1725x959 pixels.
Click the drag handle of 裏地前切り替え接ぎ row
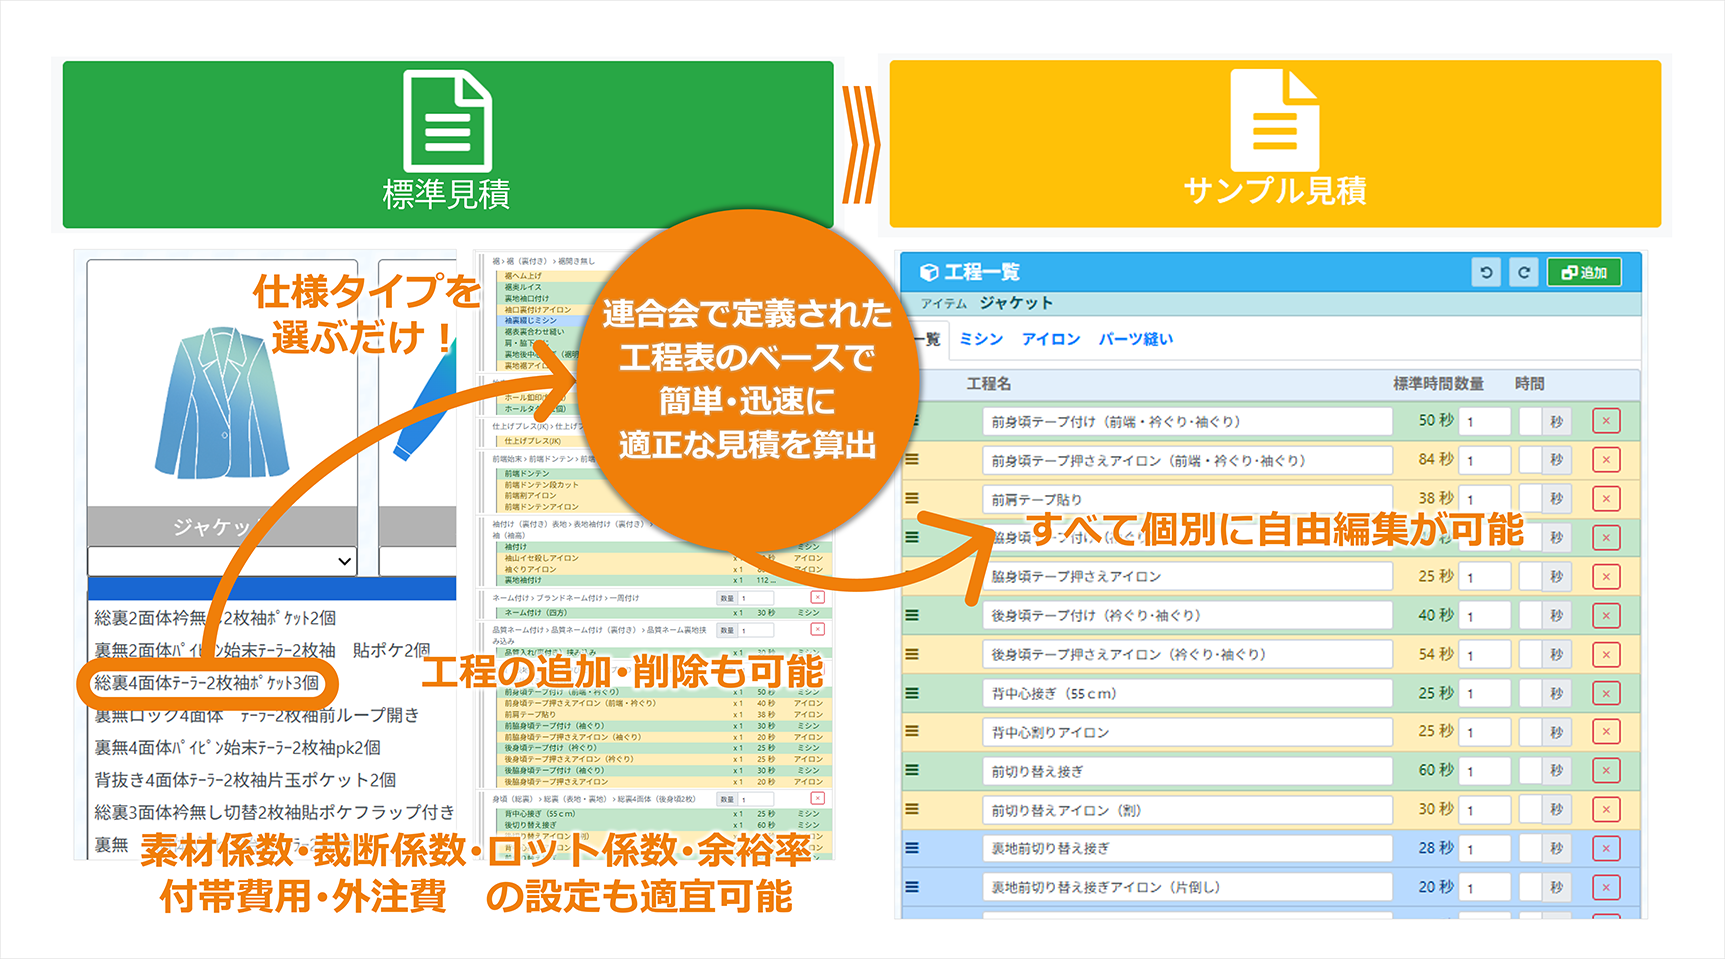[x=912, y=848]
